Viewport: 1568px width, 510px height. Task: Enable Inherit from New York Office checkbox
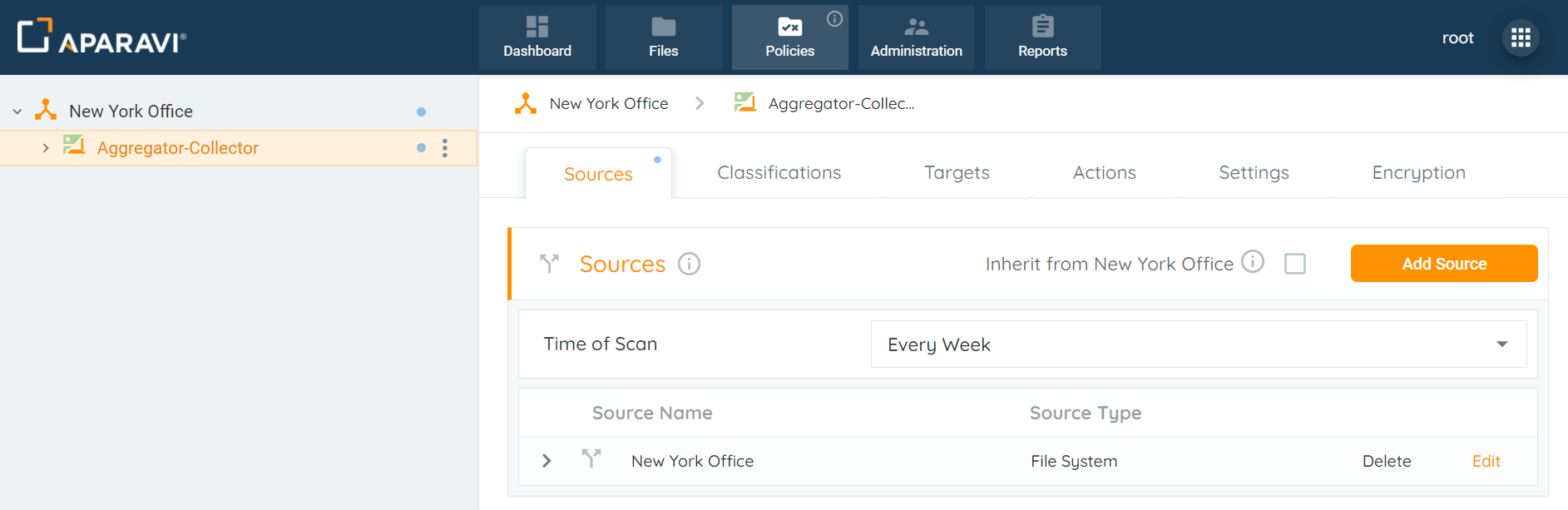(1295, 264)
